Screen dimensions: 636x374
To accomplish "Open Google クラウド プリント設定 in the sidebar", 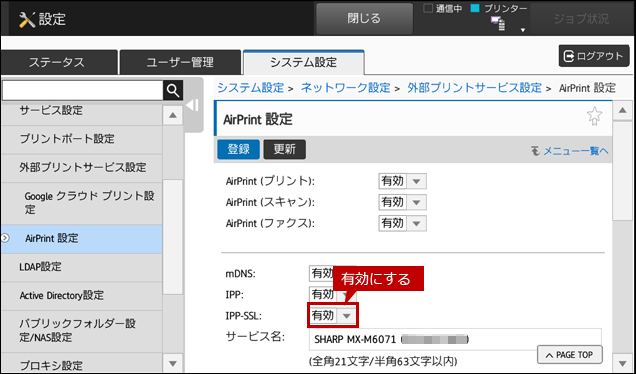I will [81, 203].
